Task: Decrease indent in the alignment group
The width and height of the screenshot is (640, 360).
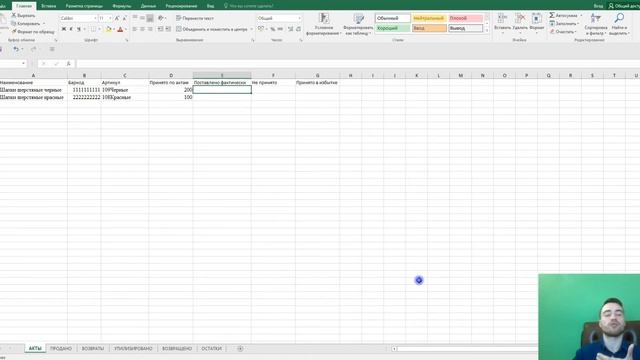Action: tap(160, 29)
